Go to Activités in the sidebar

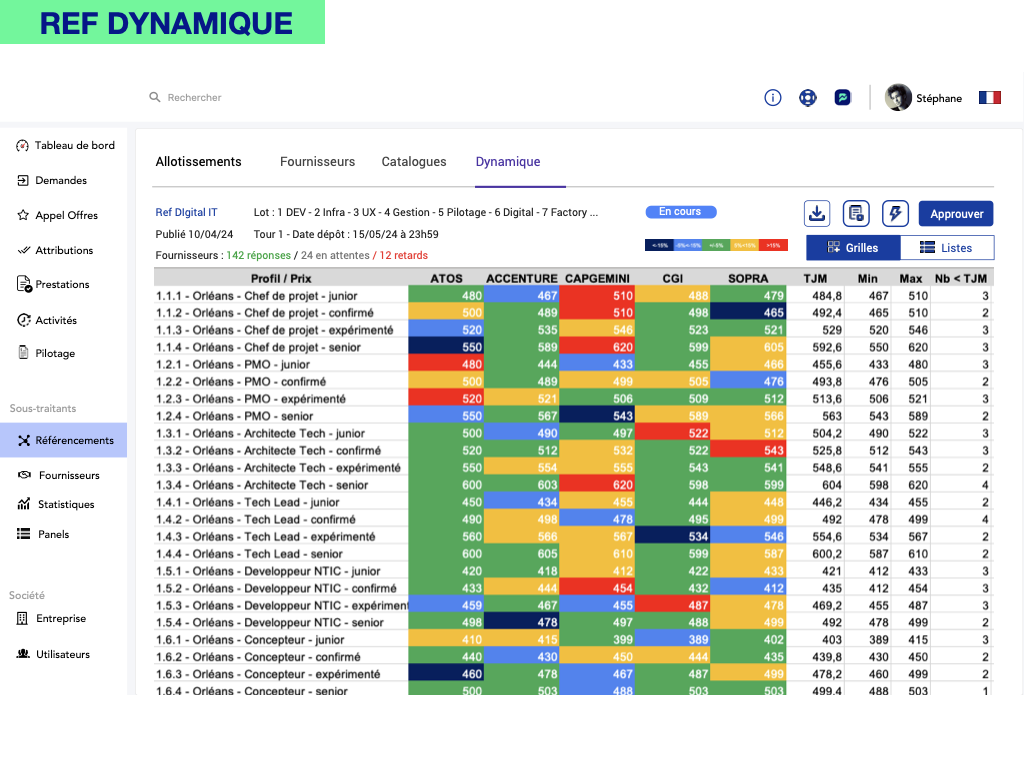click(x=46, y=320)
